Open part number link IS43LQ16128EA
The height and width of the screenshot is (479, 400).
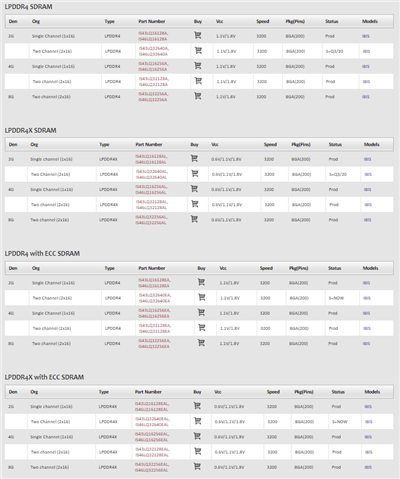[154, 280]
